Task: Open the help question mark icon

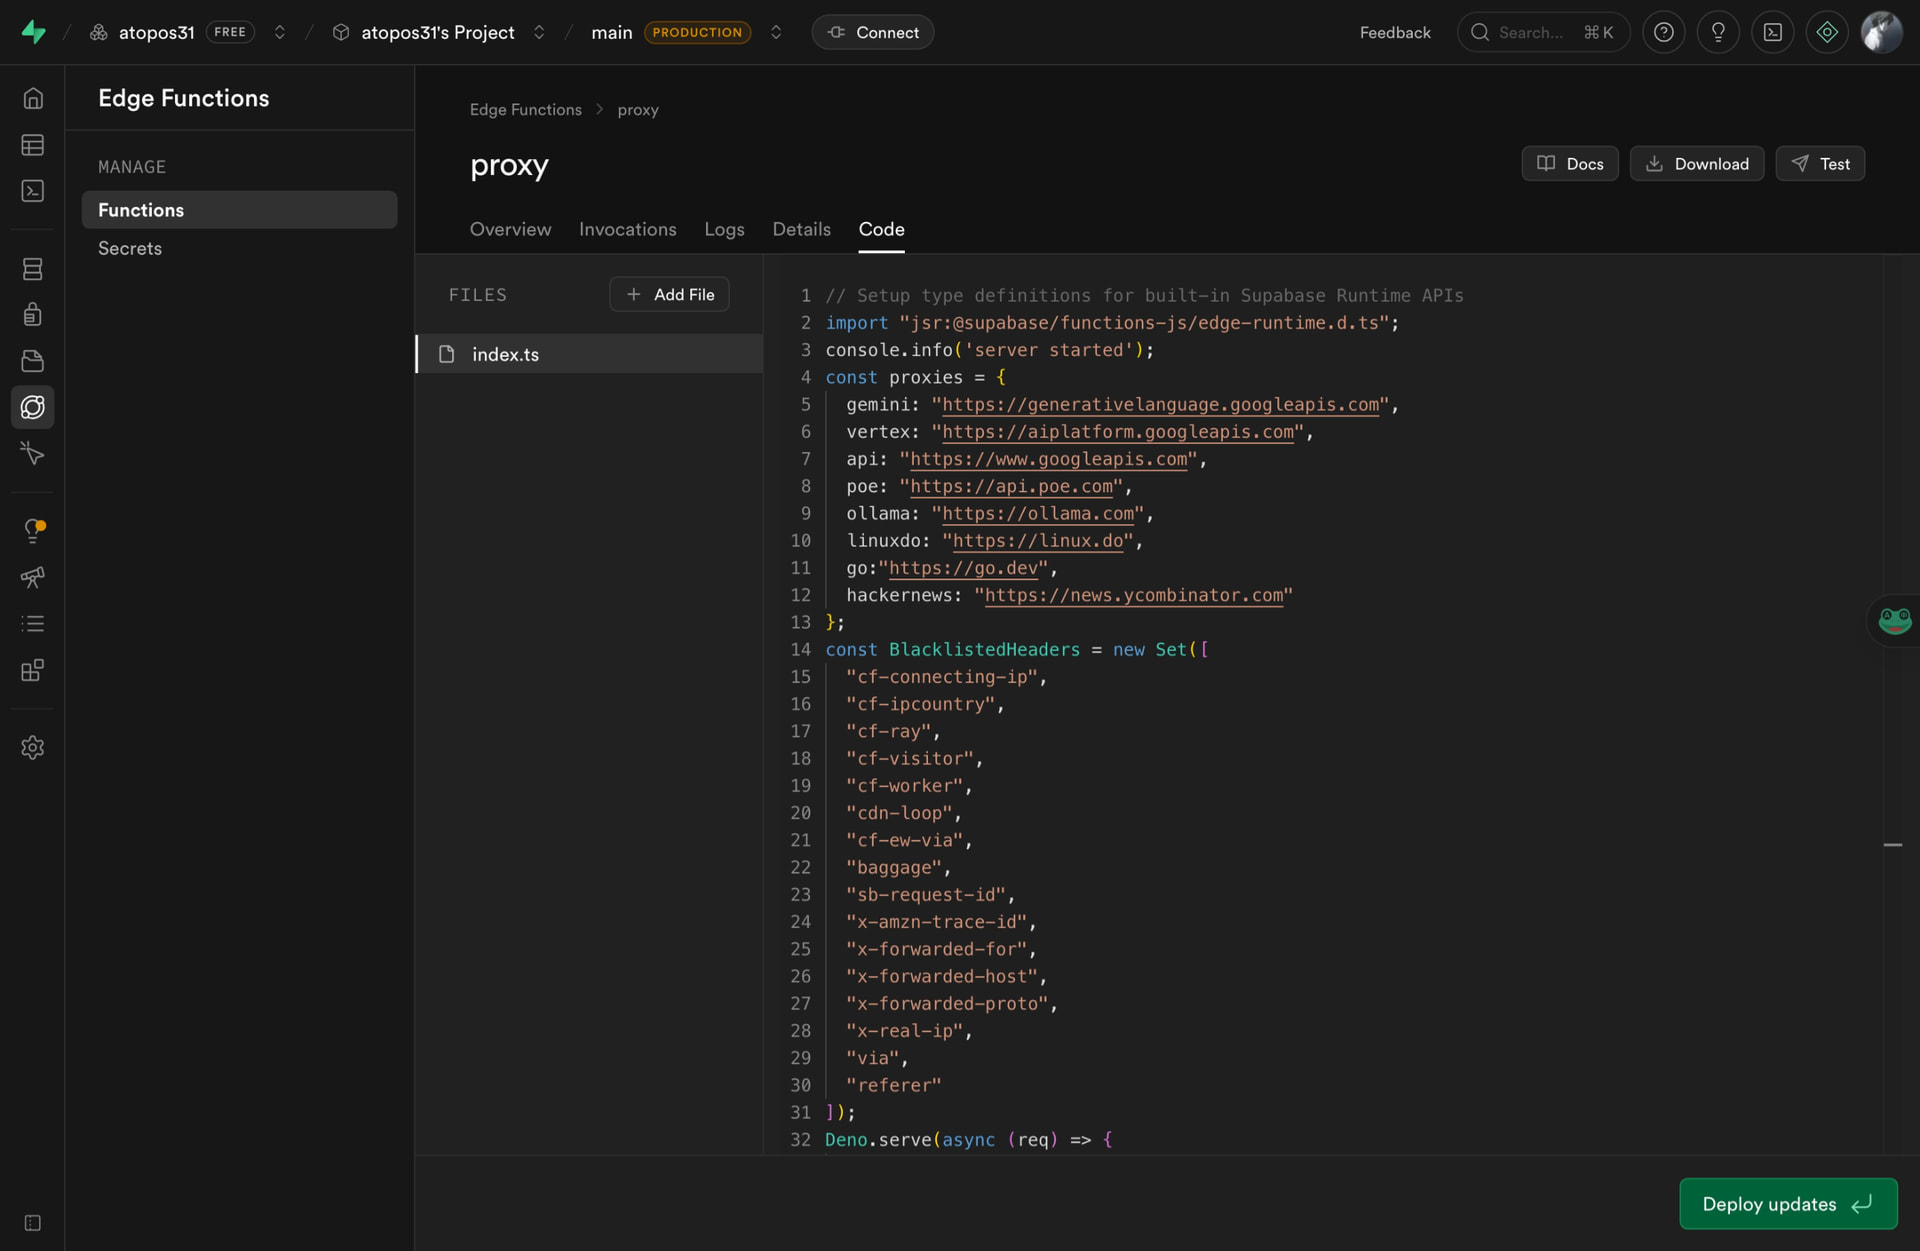Action: pos(1664,32)
